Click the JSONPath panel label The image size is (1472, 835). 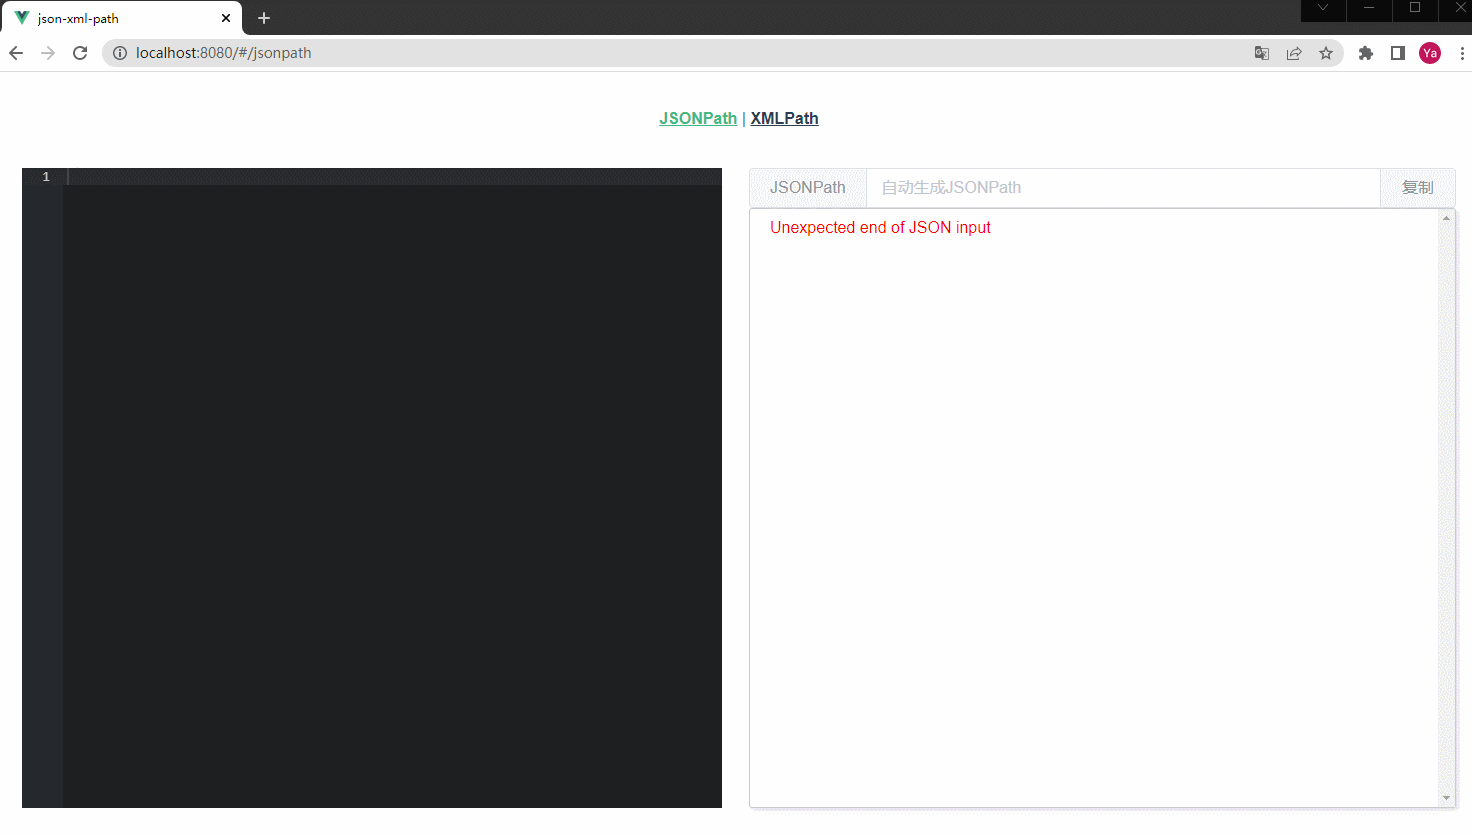click(806, 187)
